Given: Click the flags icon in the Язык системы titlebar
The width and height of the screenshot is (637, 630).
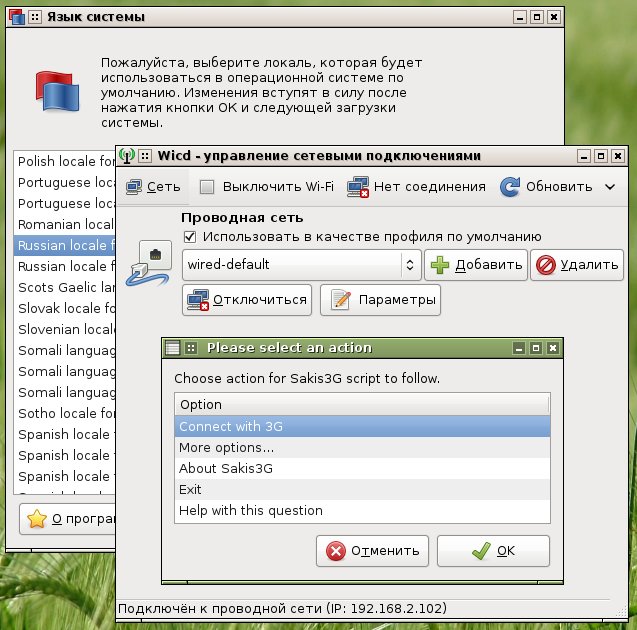Looking at the screenshot, I should (x=17, y=17).
